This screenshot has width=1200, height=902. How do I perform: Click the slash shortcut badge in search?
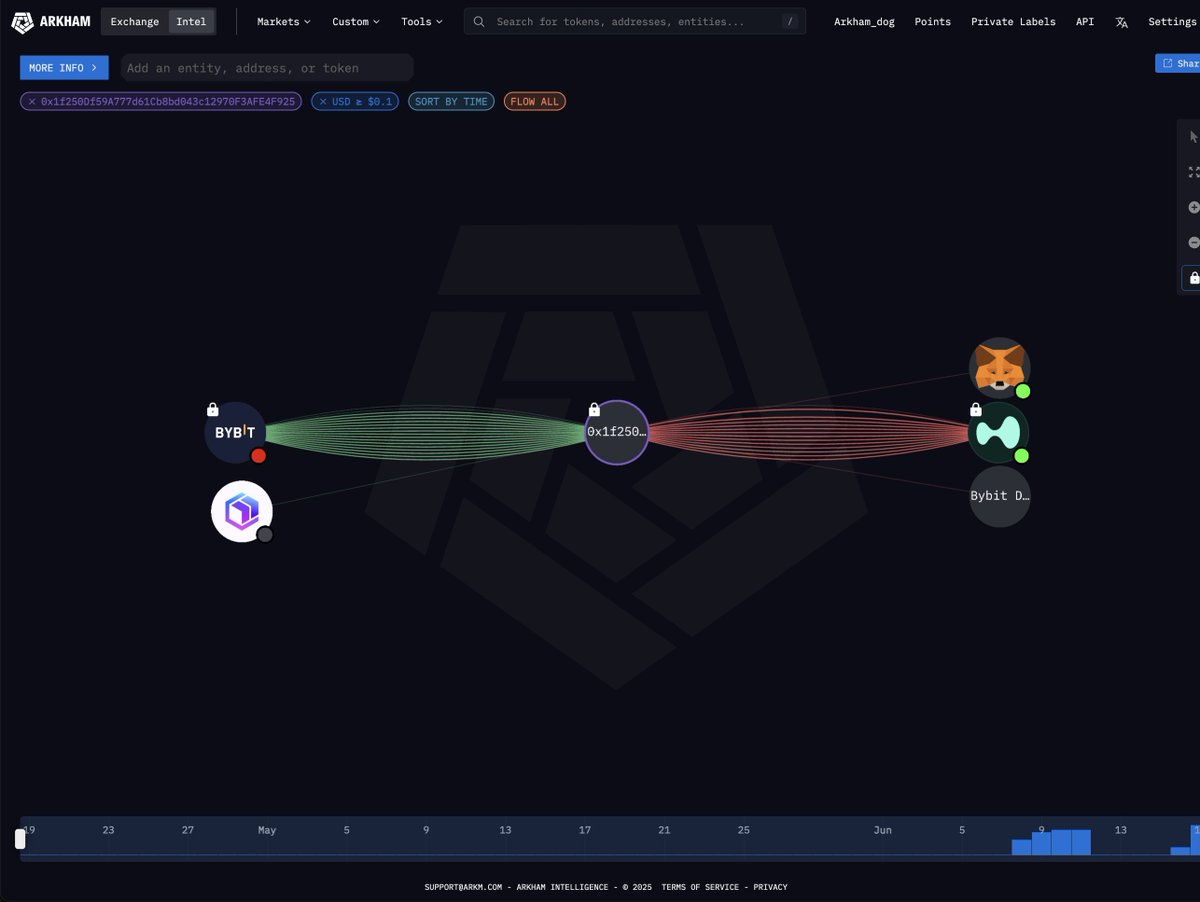(790, 21)
